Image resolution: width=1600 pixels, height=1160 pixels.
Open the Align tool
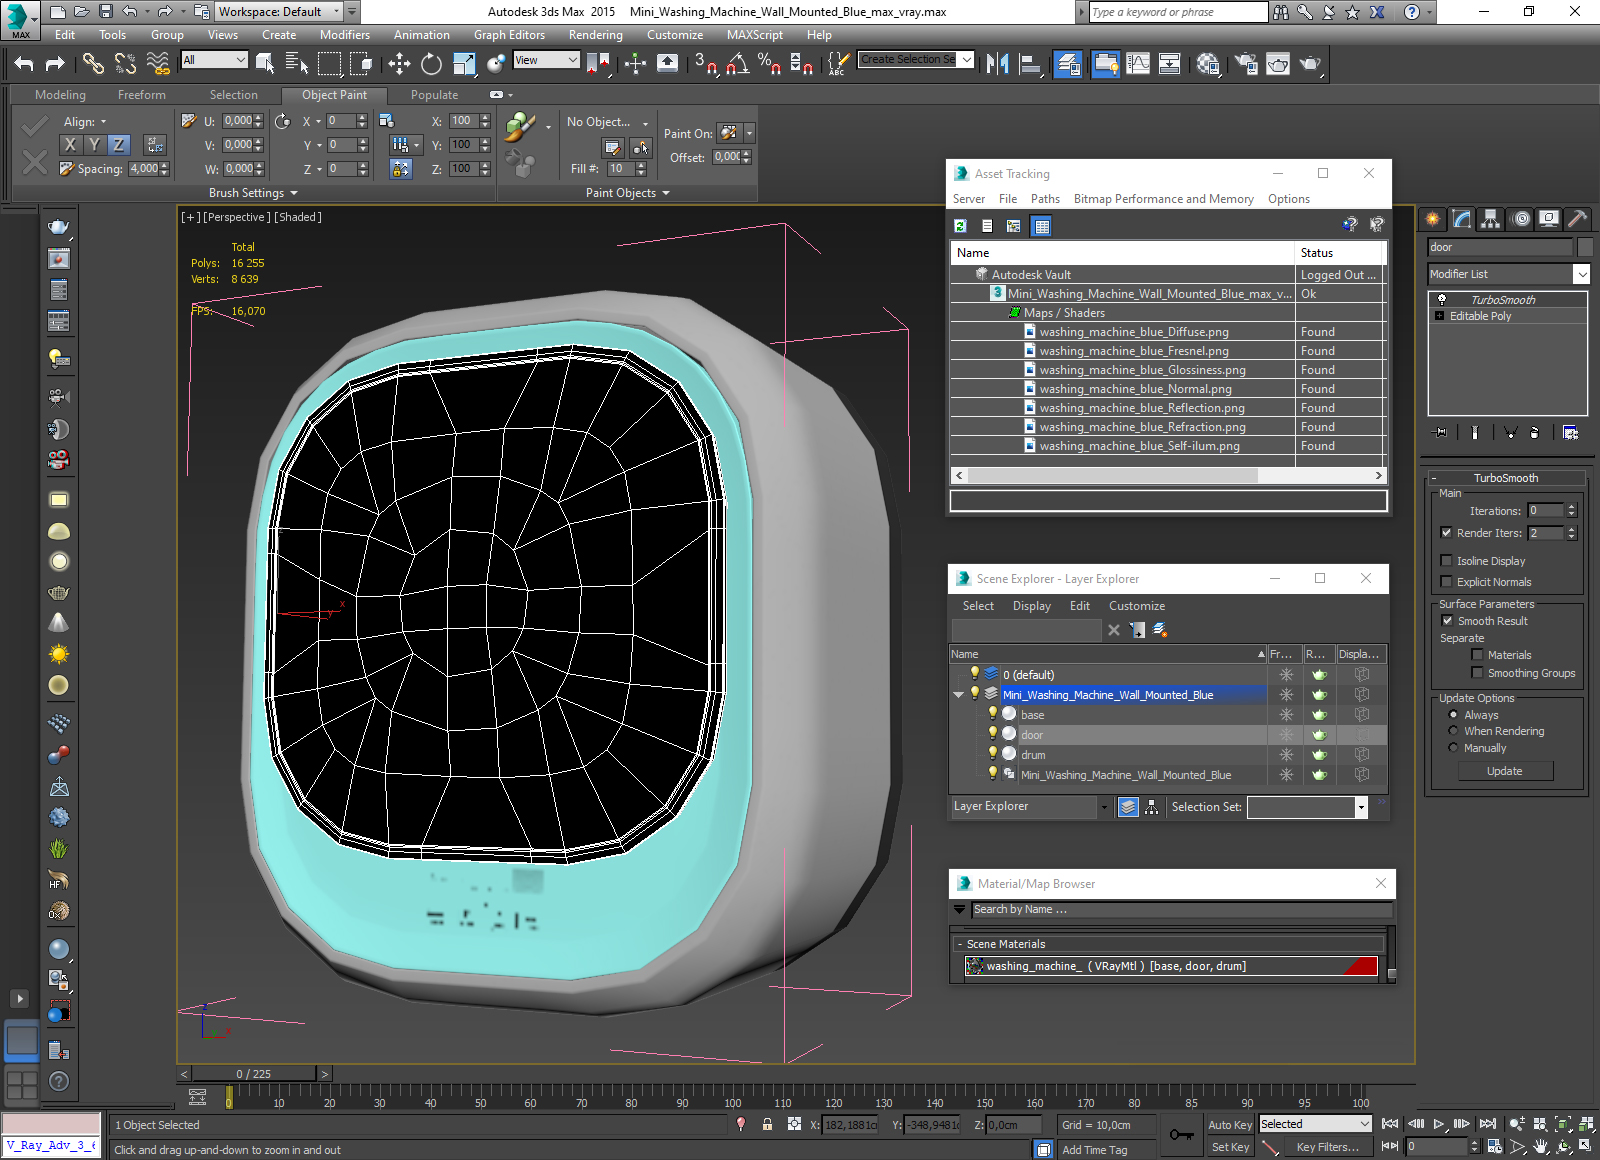point(1030,64)
